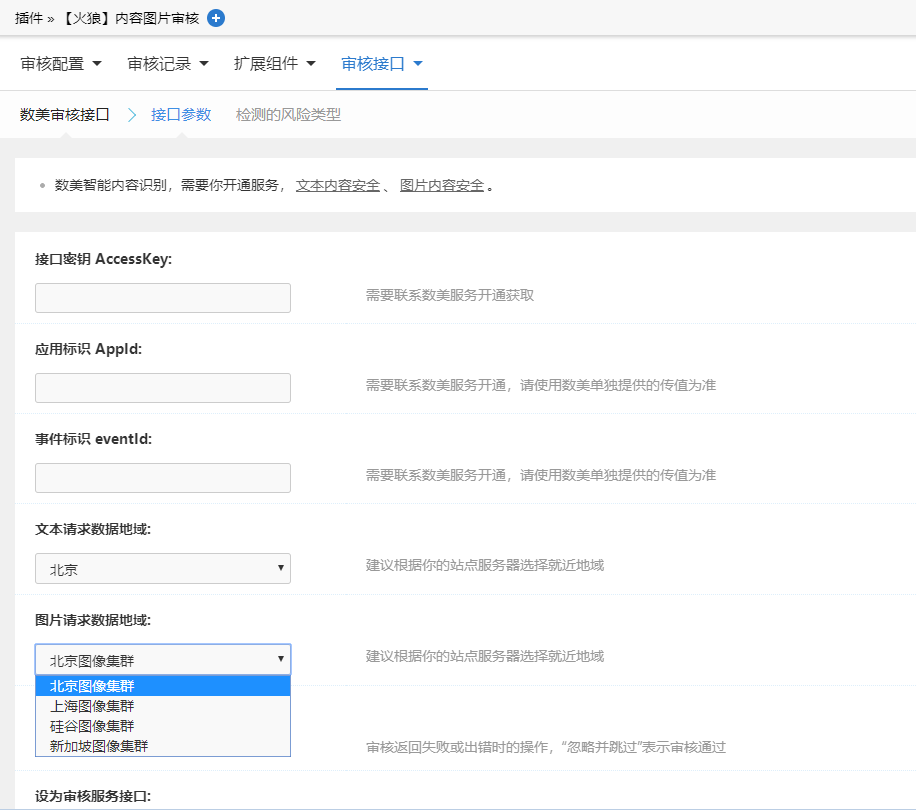Image resolution: width=916 pixels, height=810 pixels.
Task: Select the 接口参数 step
Action: [x=182, y=115]
